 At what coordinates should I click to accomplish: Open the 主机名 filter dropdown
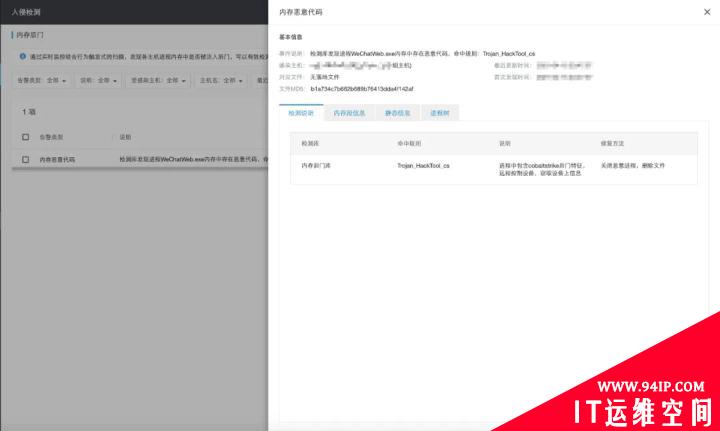tap(218, 80)
